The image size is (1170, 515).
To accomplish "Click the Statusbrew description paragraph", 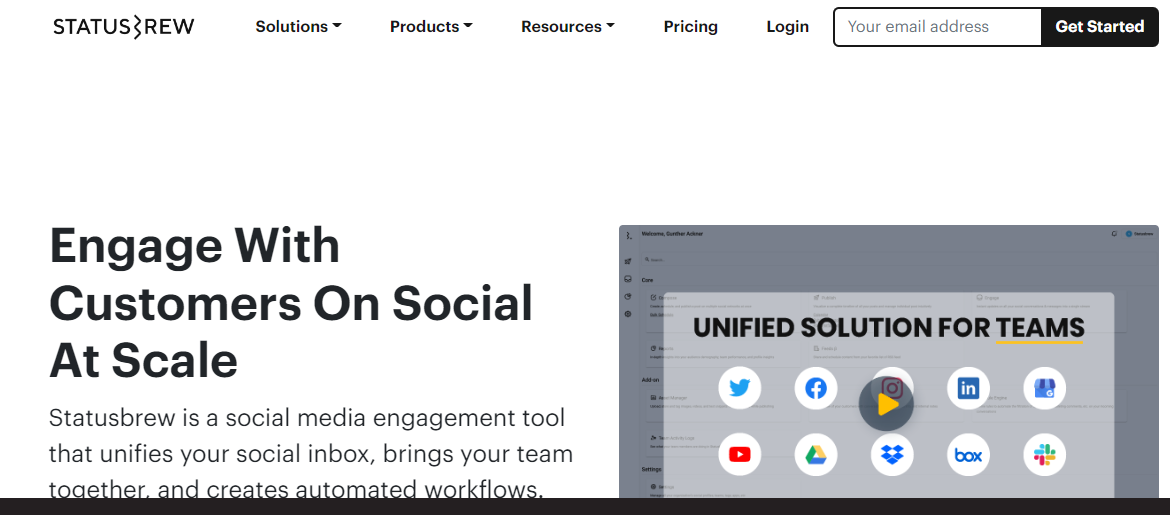I will click(311, 452).
